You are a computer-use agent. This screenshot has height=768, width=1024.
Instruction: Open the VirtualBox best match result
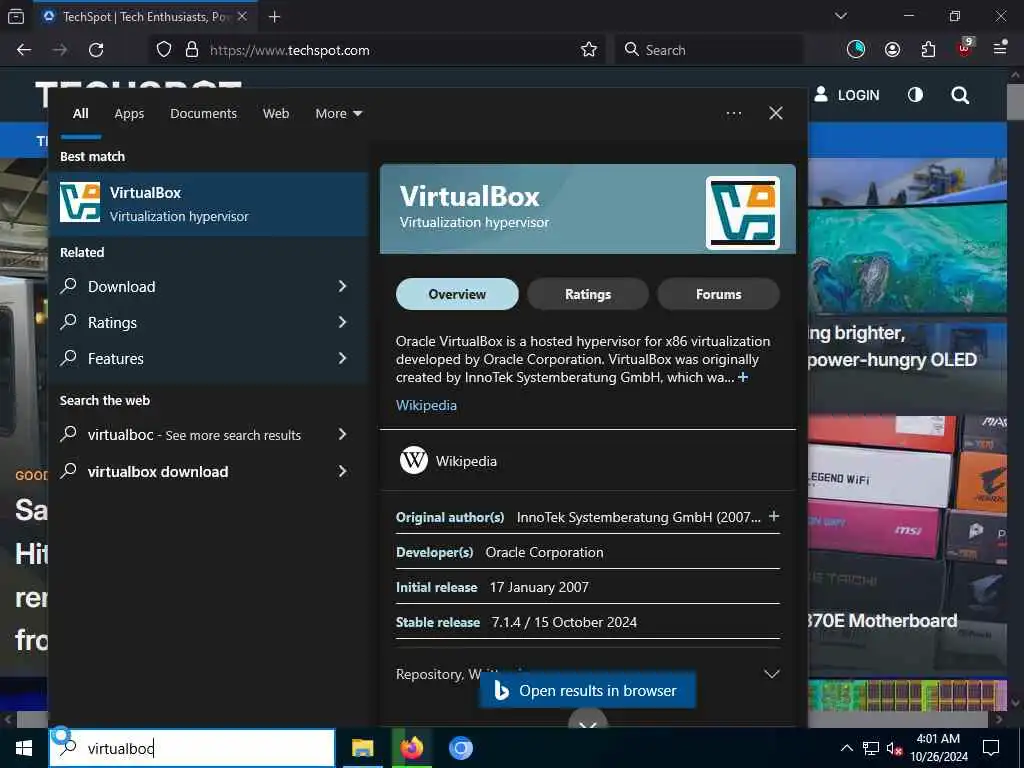point(208,204)
